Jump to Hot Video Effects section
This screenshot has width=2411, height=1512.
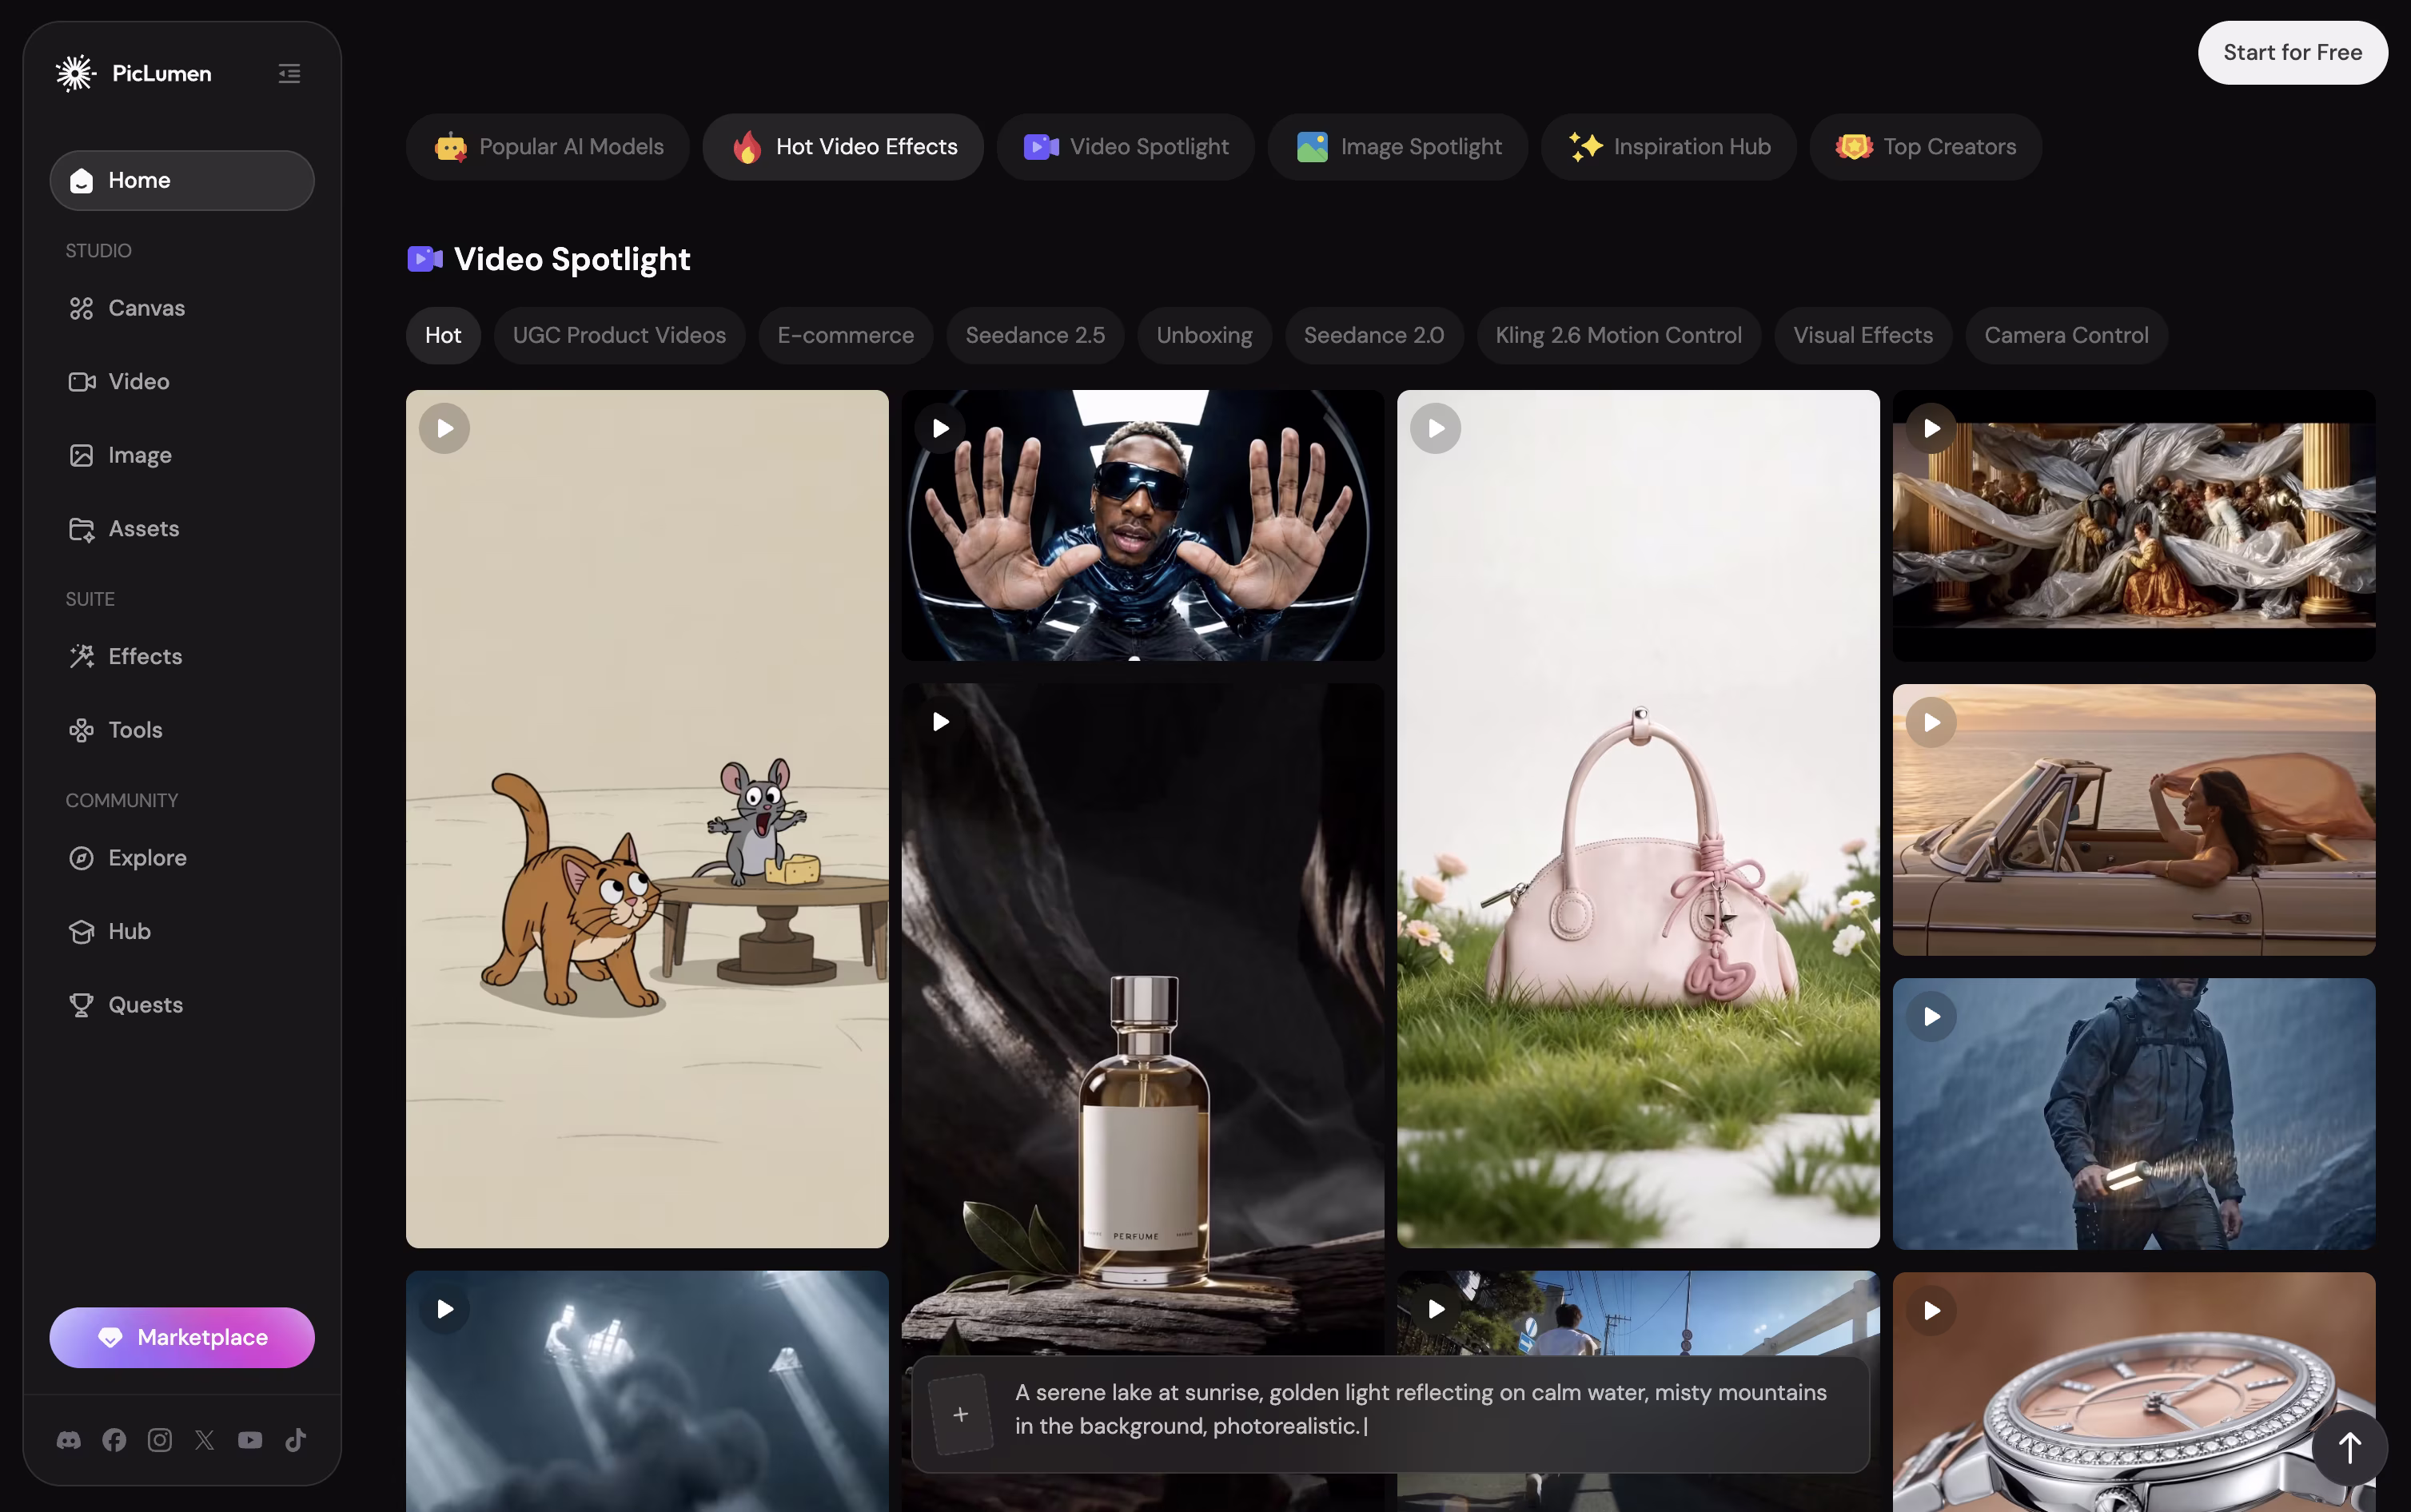coord(843,147)
